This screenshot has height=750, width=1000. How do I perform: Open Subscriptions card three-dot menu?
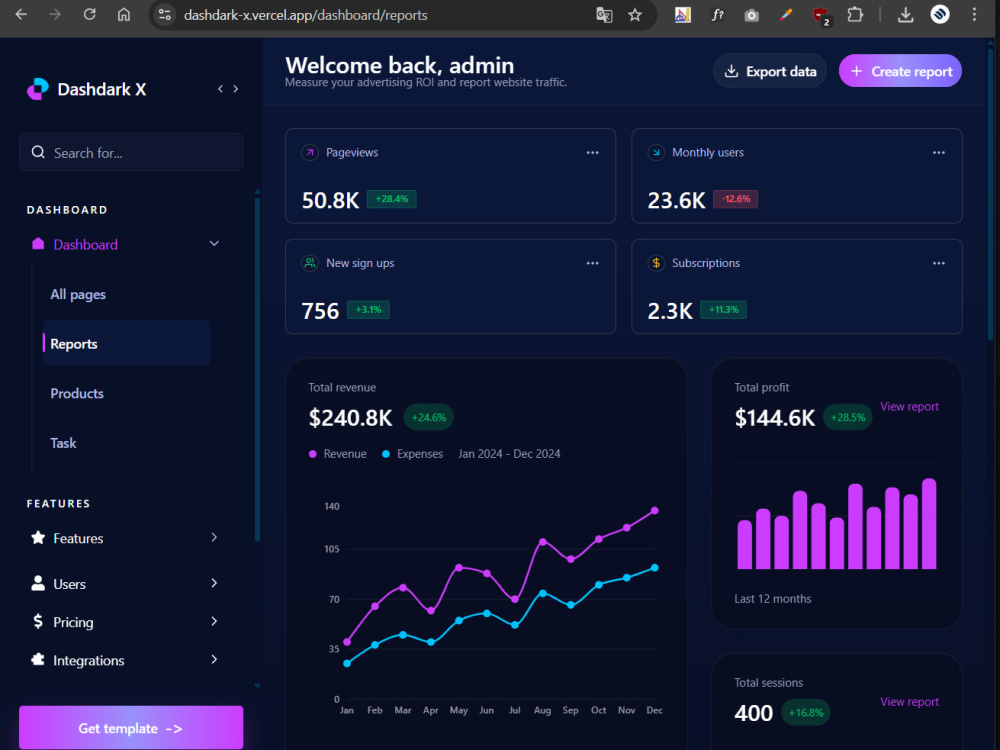tap(939, 263)
